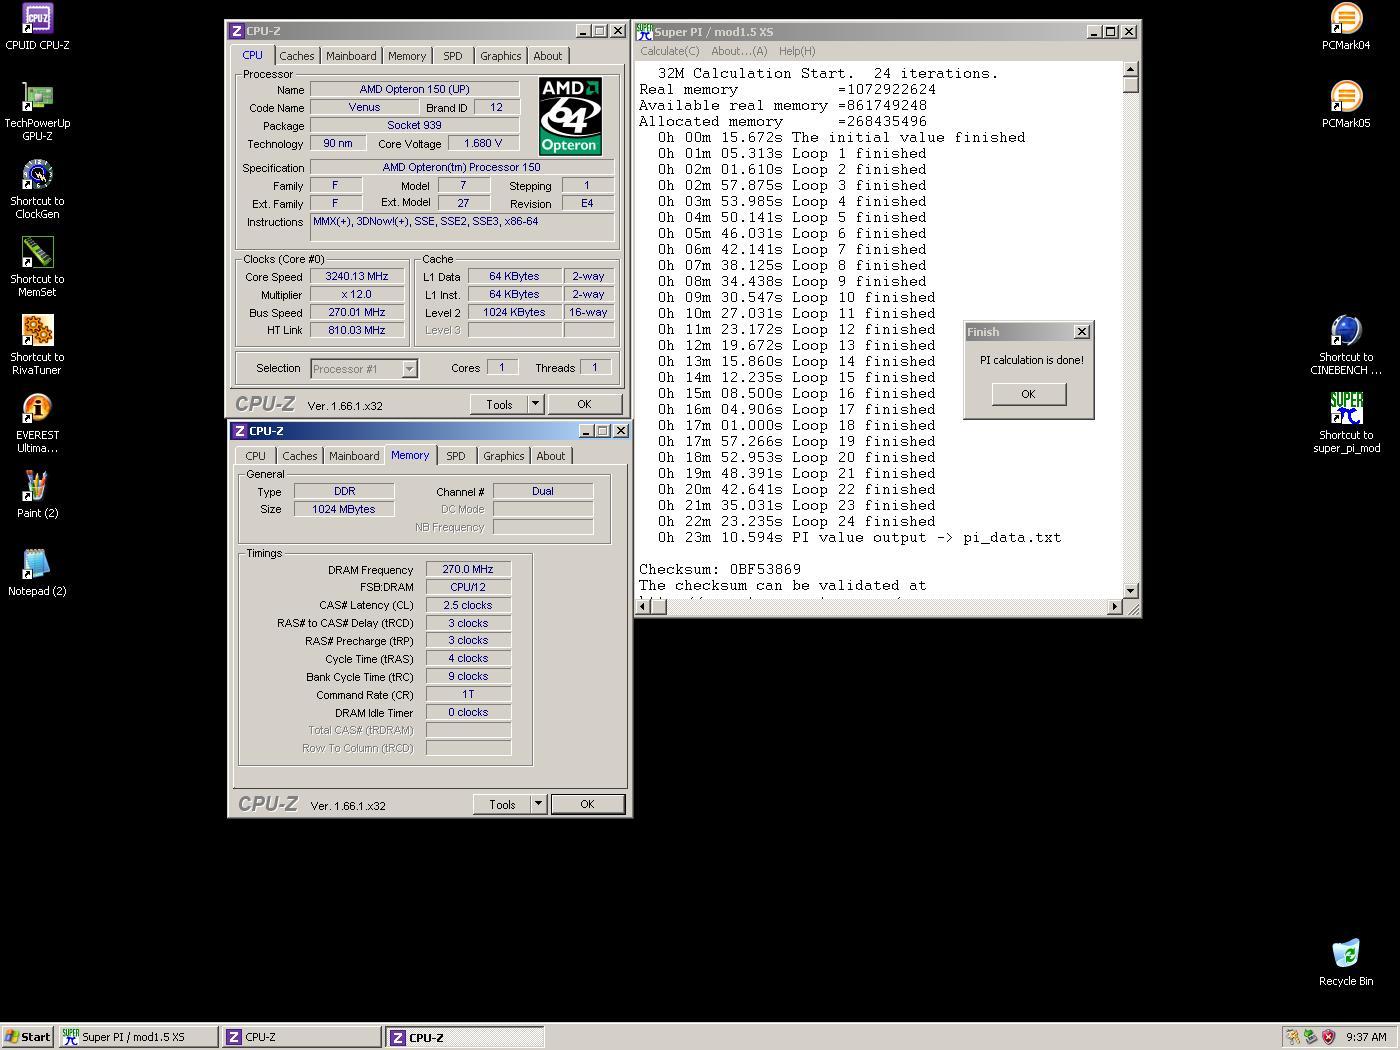Open Super PI Help(H) menu
Viewport: 1400px width, 1050px height.
(797, 51)
